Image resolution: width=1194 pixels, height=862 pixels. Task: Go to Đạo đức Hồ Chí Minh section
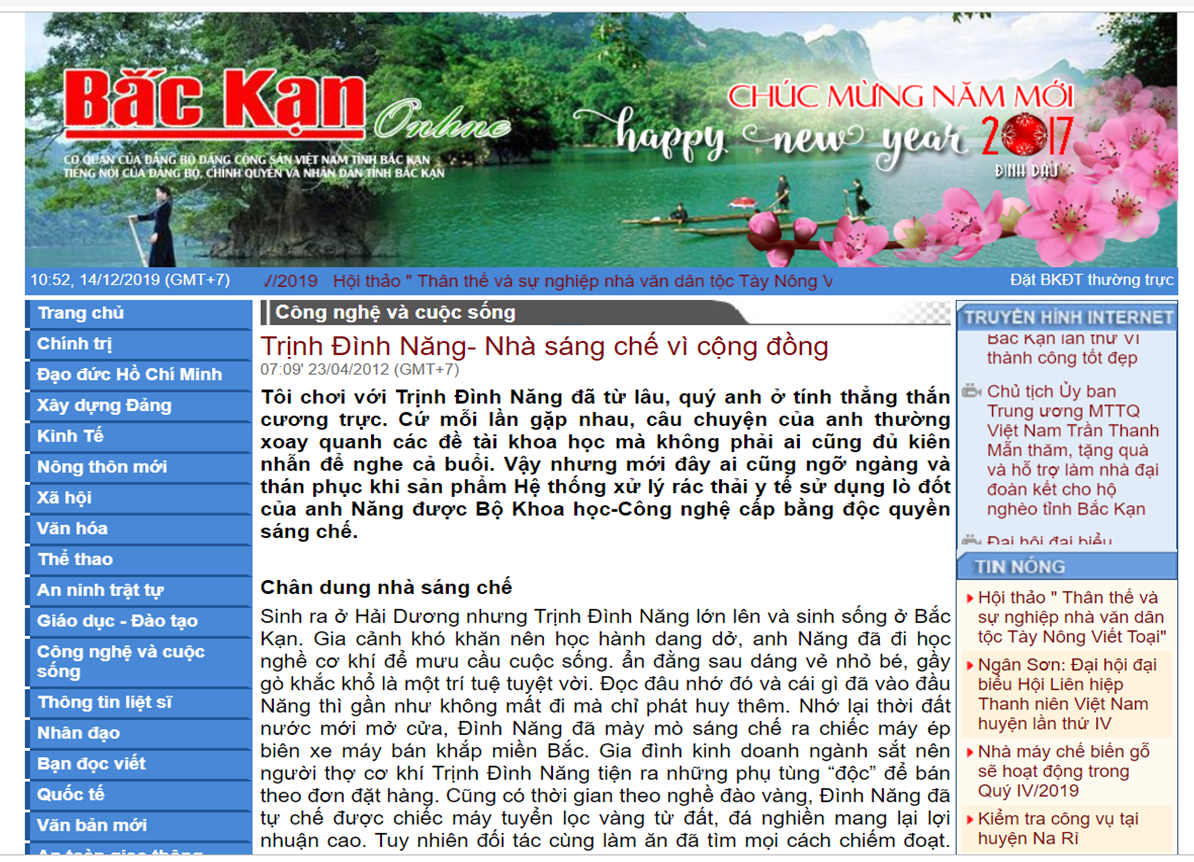(129, 376)
